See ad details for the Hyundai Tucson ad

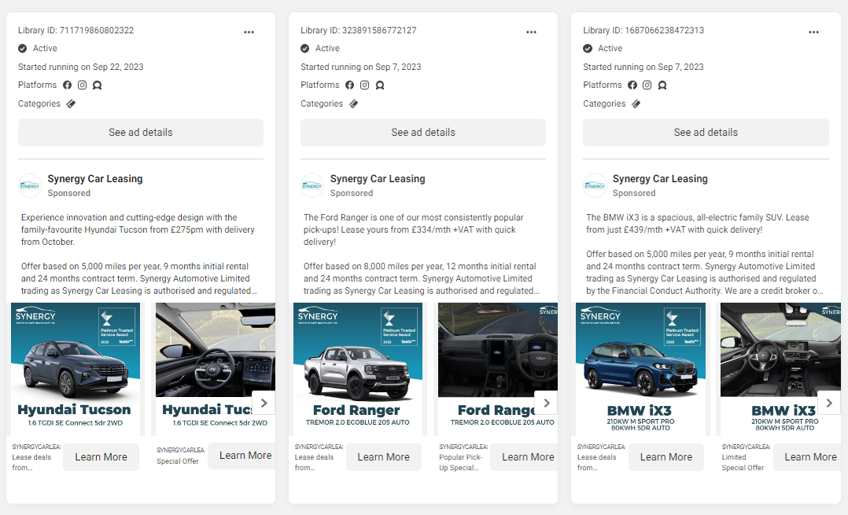point(141,133)
